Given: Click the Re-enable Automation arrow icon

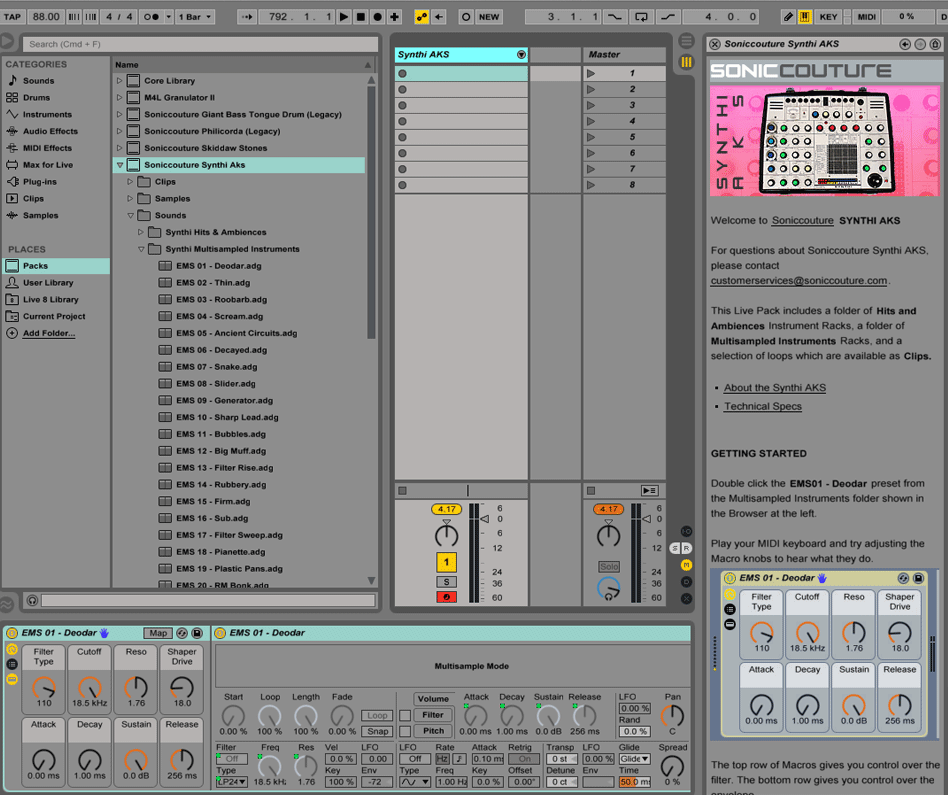Looking at the screenshot, I should tap(439, 17).
